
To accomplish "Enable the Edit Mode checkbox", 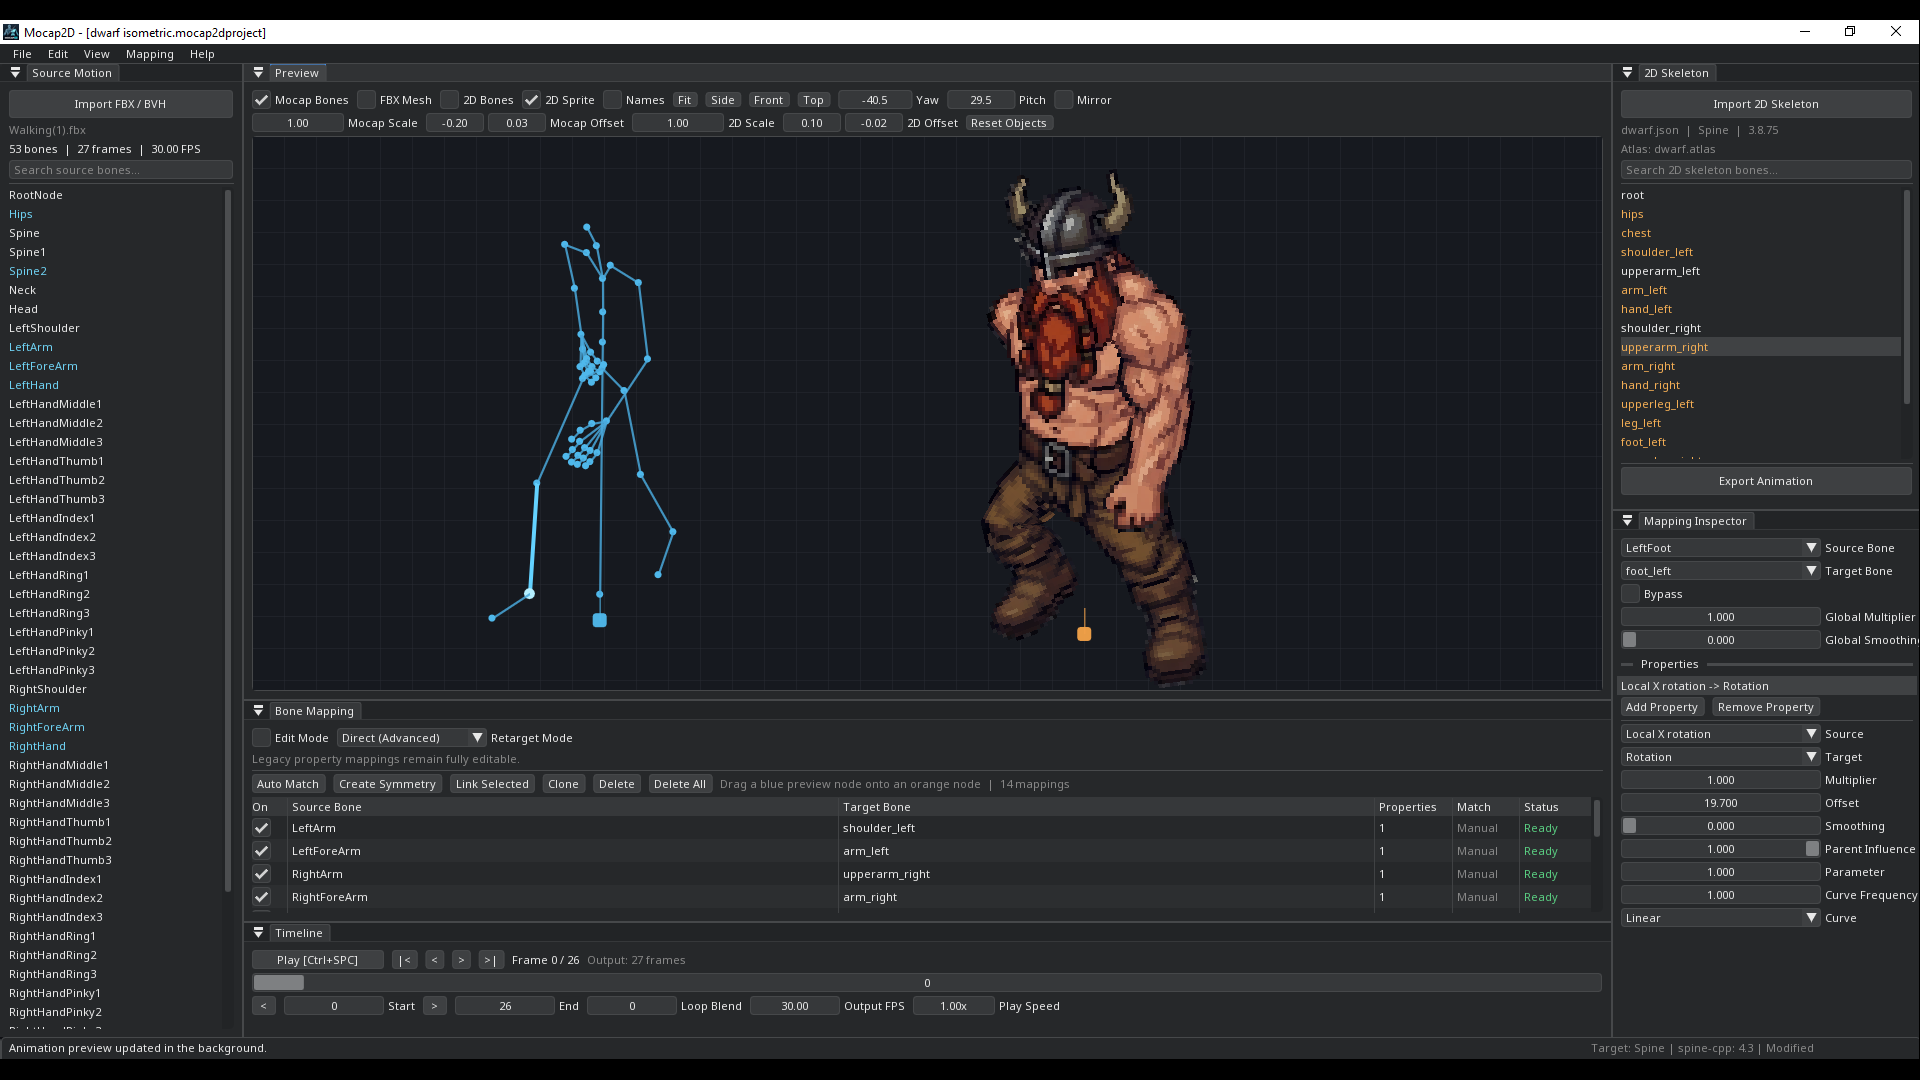I will (262, 738).
